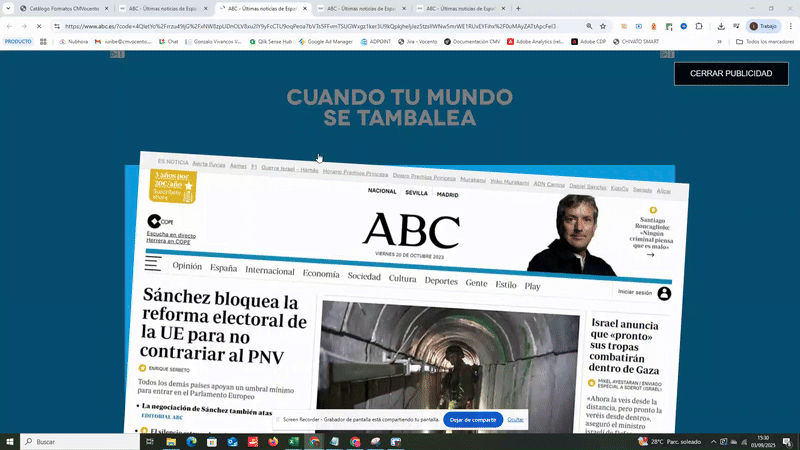Open the Trabajo profile button
Image resolution: width=800 pixels, height=450 pixels.
coord(763,26)
